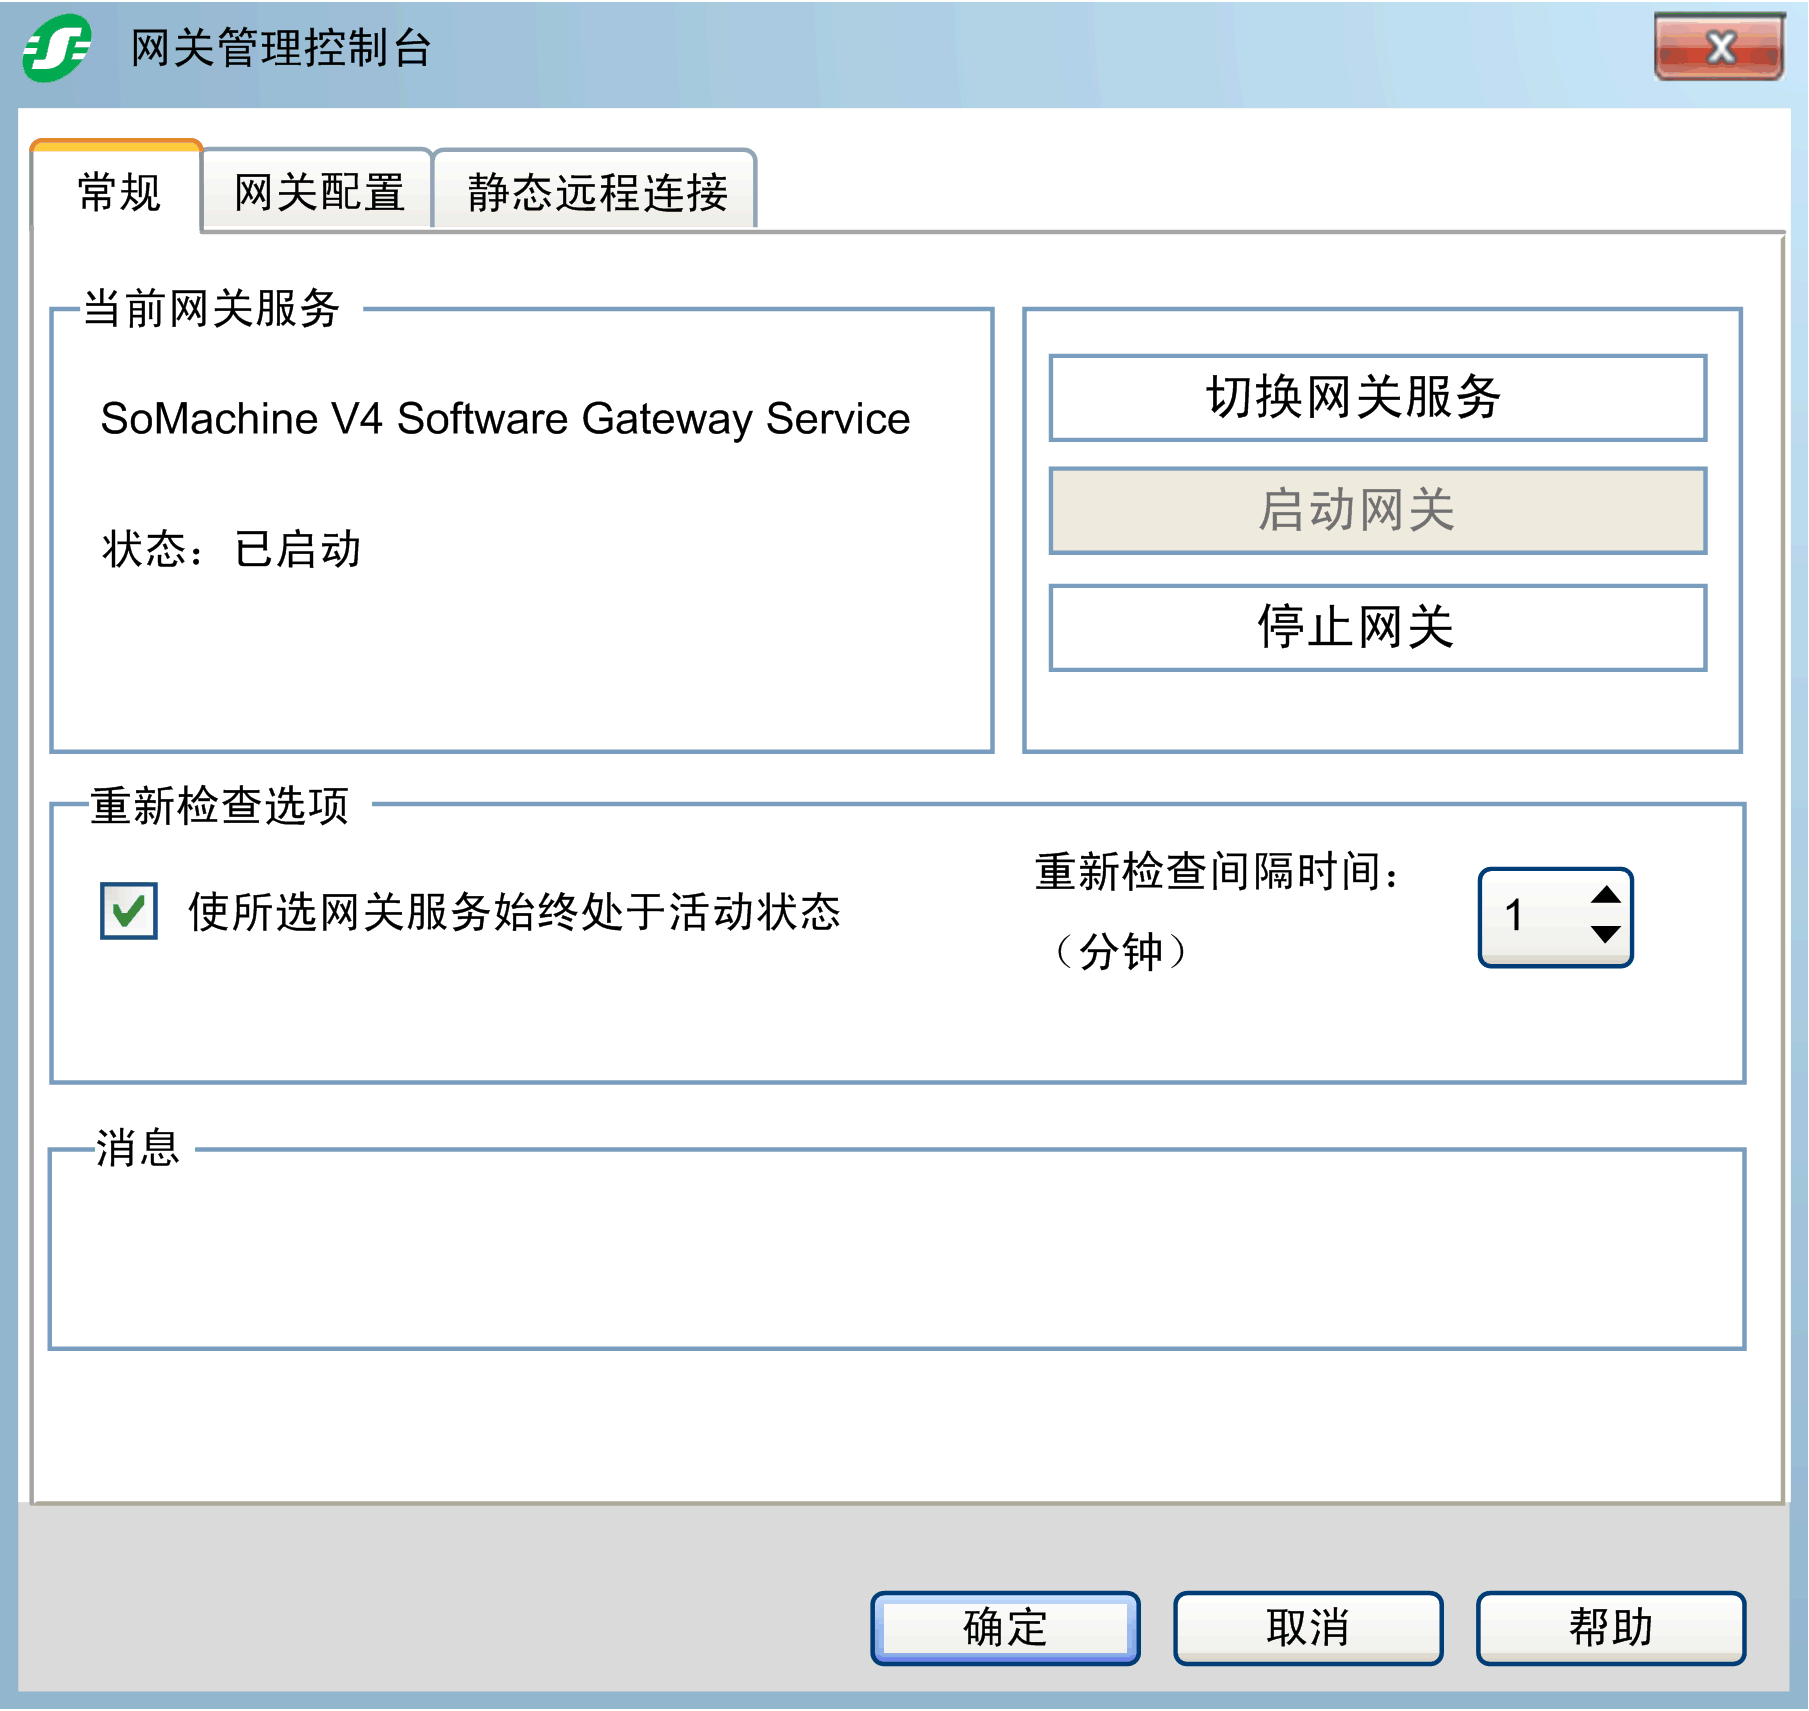
Task: Uncheck the keep gateway service active checkbox
Action: (x=129, y=911)
